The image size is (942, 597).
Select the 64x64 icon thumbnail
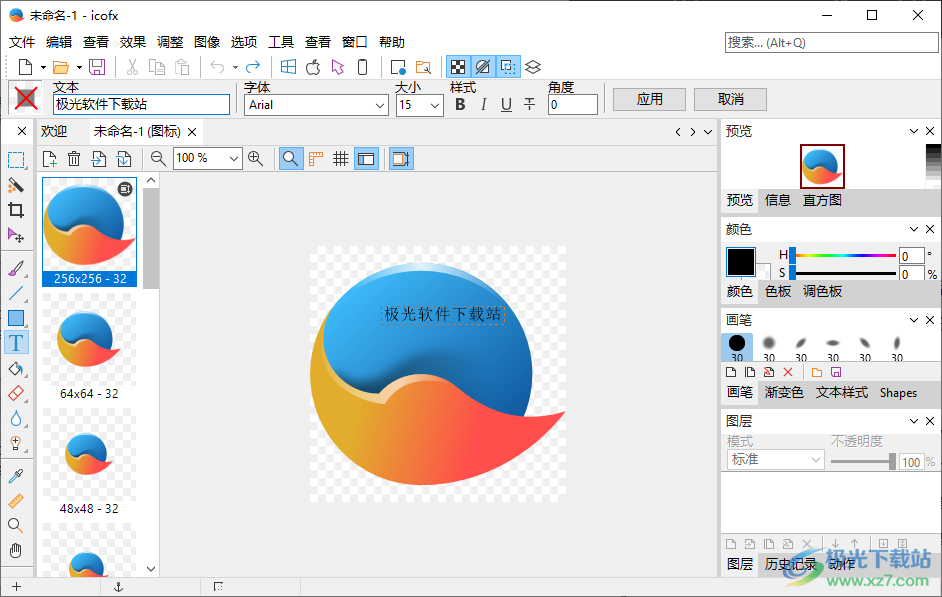click(x=89, y=340)
